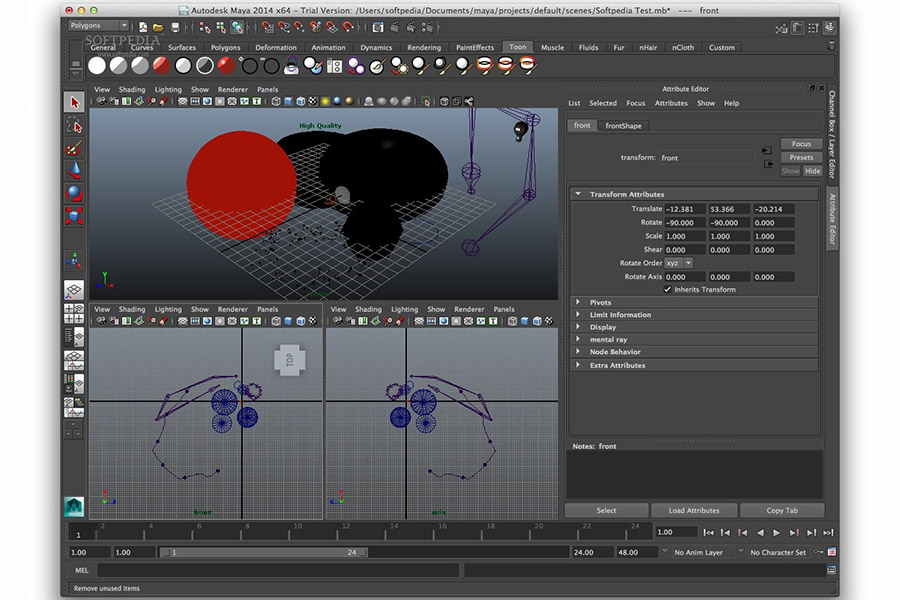900x600 pixels.
Task: Activate the Paint selection tool
Action: (x=75, y=148)
